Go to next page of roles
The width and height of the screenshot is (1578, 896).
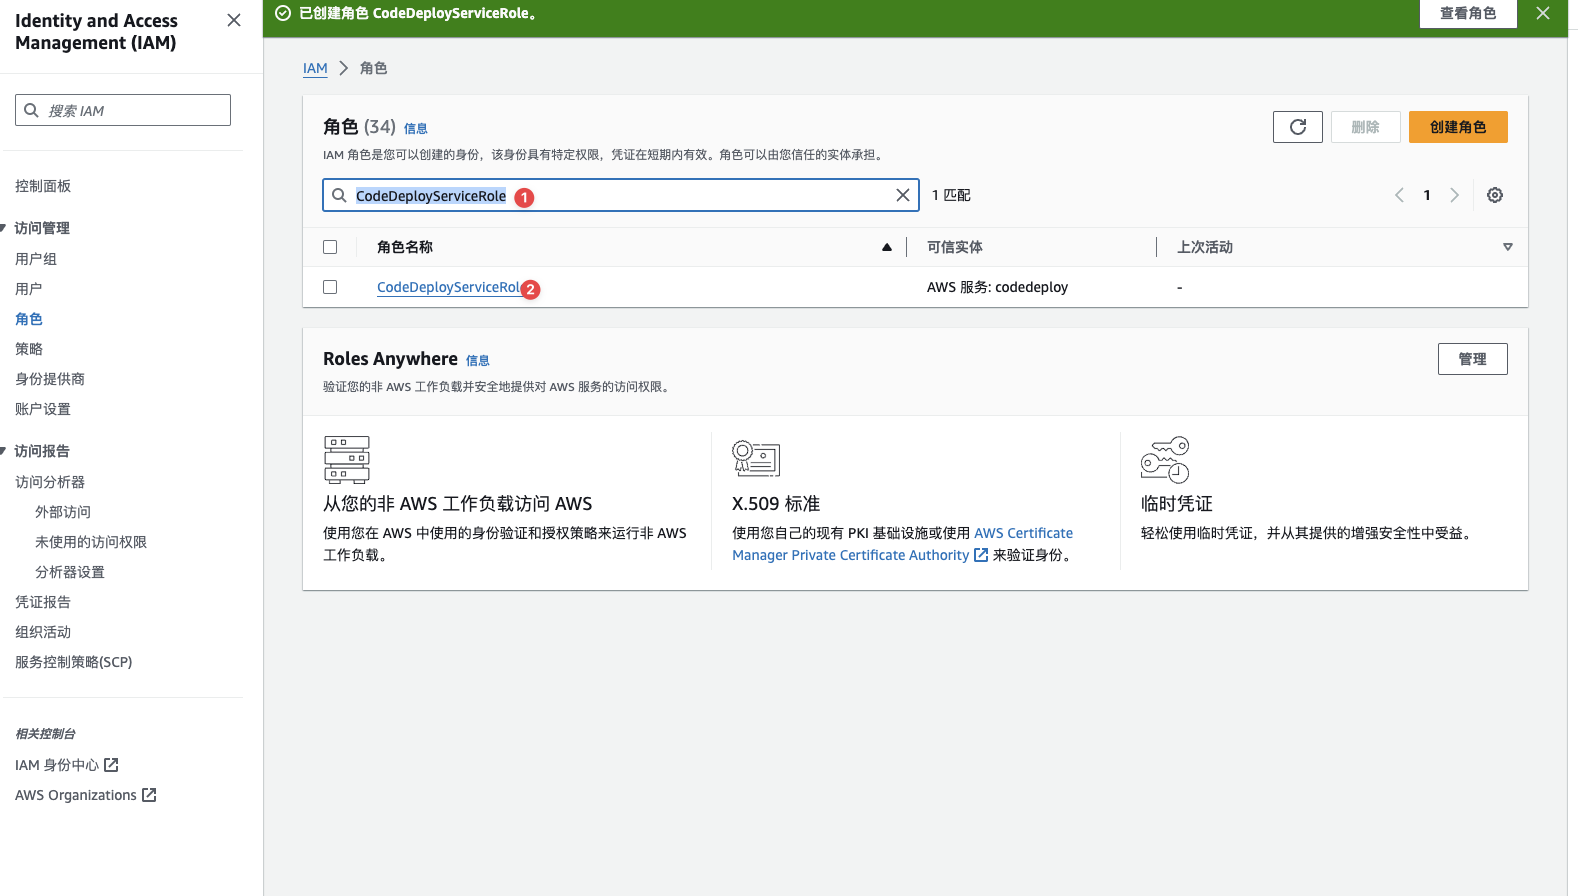1454,195
